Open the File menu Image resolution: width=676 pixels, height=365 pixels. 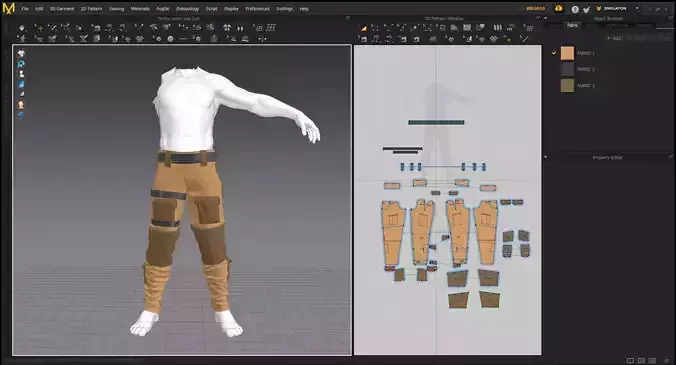(25, 9)
